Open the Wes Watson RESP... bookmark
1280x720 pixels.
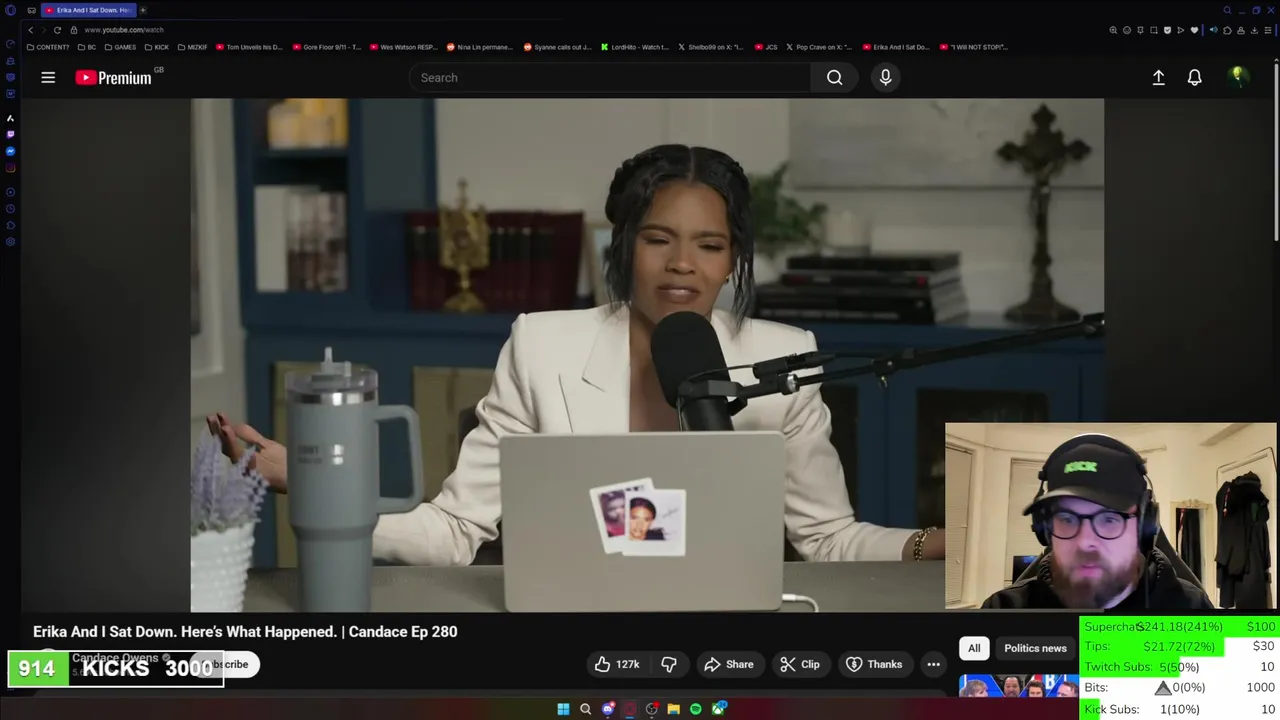404,47
